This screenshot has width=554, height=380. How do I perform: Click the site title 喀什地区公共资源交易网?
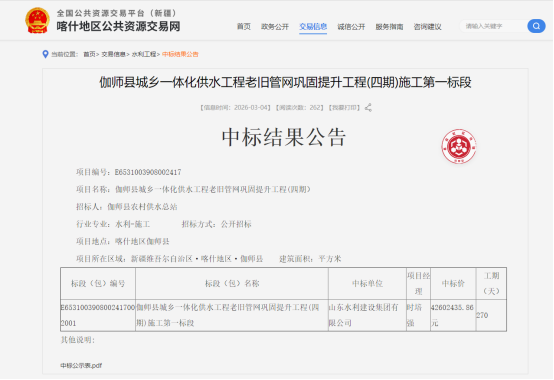(118, 26)
